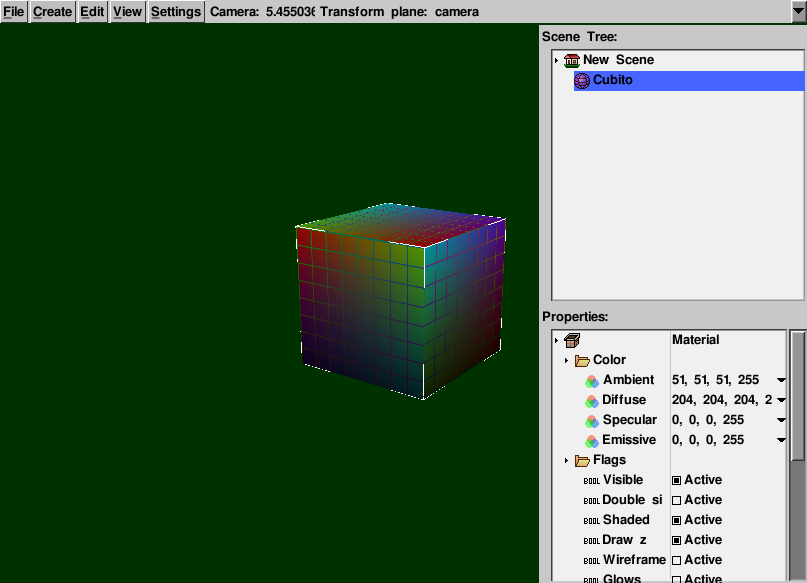Select the Cubito tree item
The width and height of the screenshot is (807, 583).
pyautogui.click(x=689, y=80)
